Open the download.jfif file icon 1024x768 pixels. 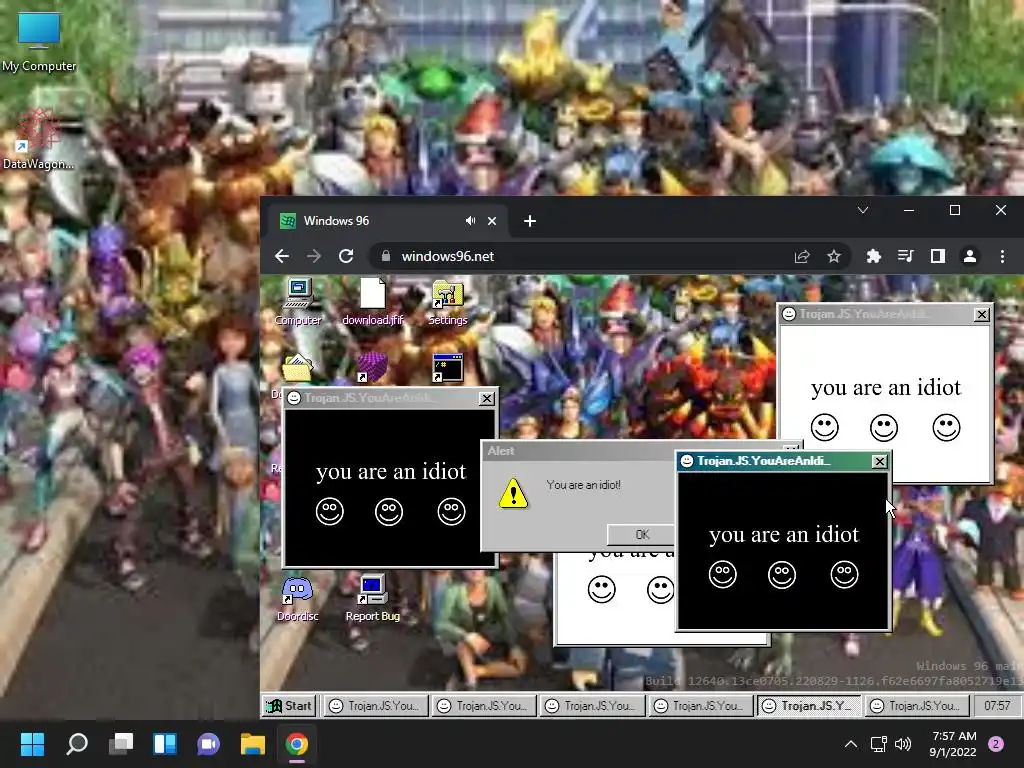373,302
